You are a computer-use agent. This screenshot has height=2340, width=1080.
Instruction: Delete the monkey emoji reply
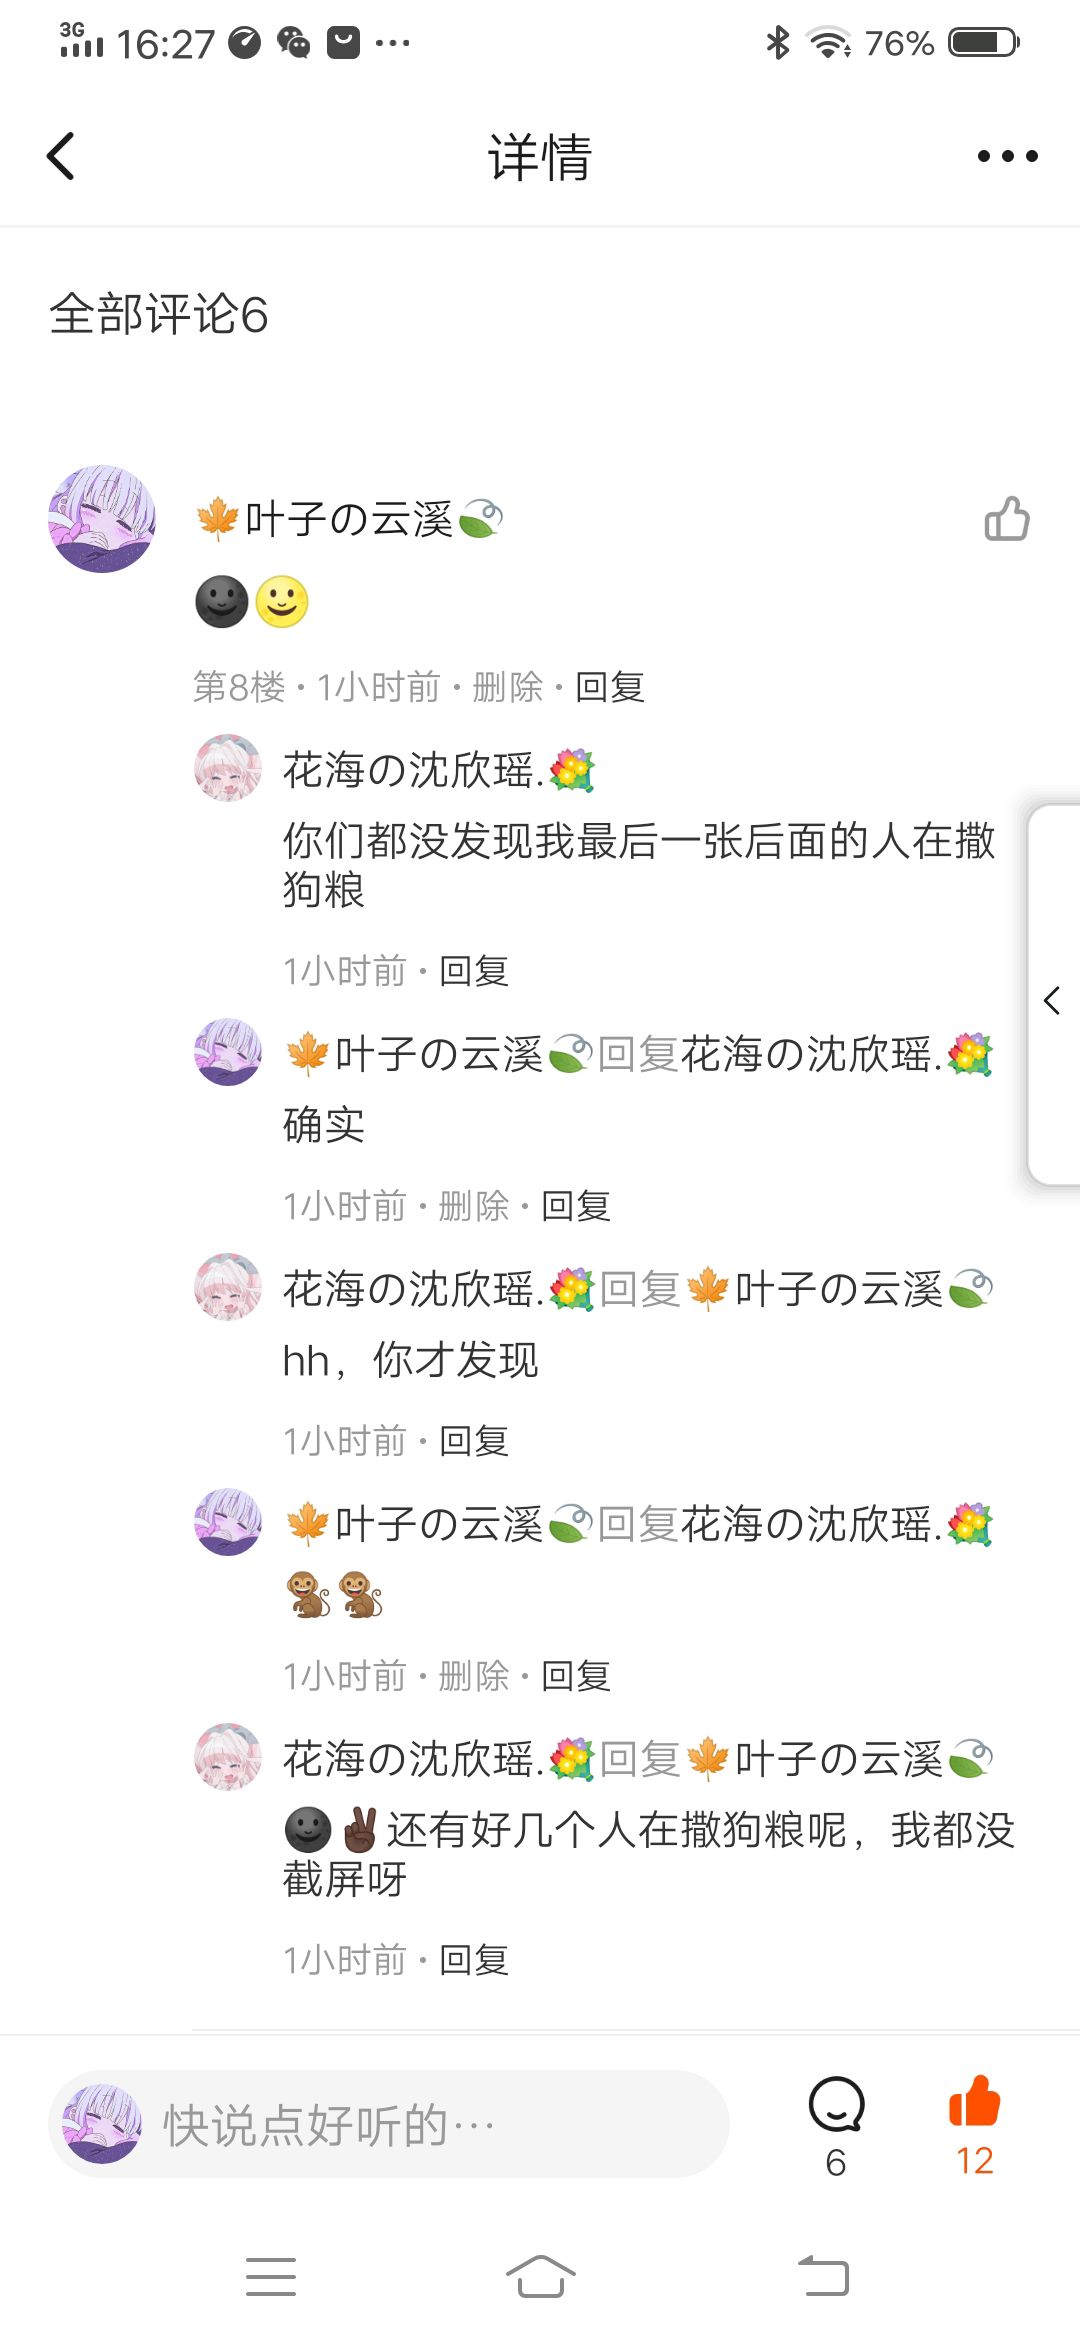[x=474, y=1676]
